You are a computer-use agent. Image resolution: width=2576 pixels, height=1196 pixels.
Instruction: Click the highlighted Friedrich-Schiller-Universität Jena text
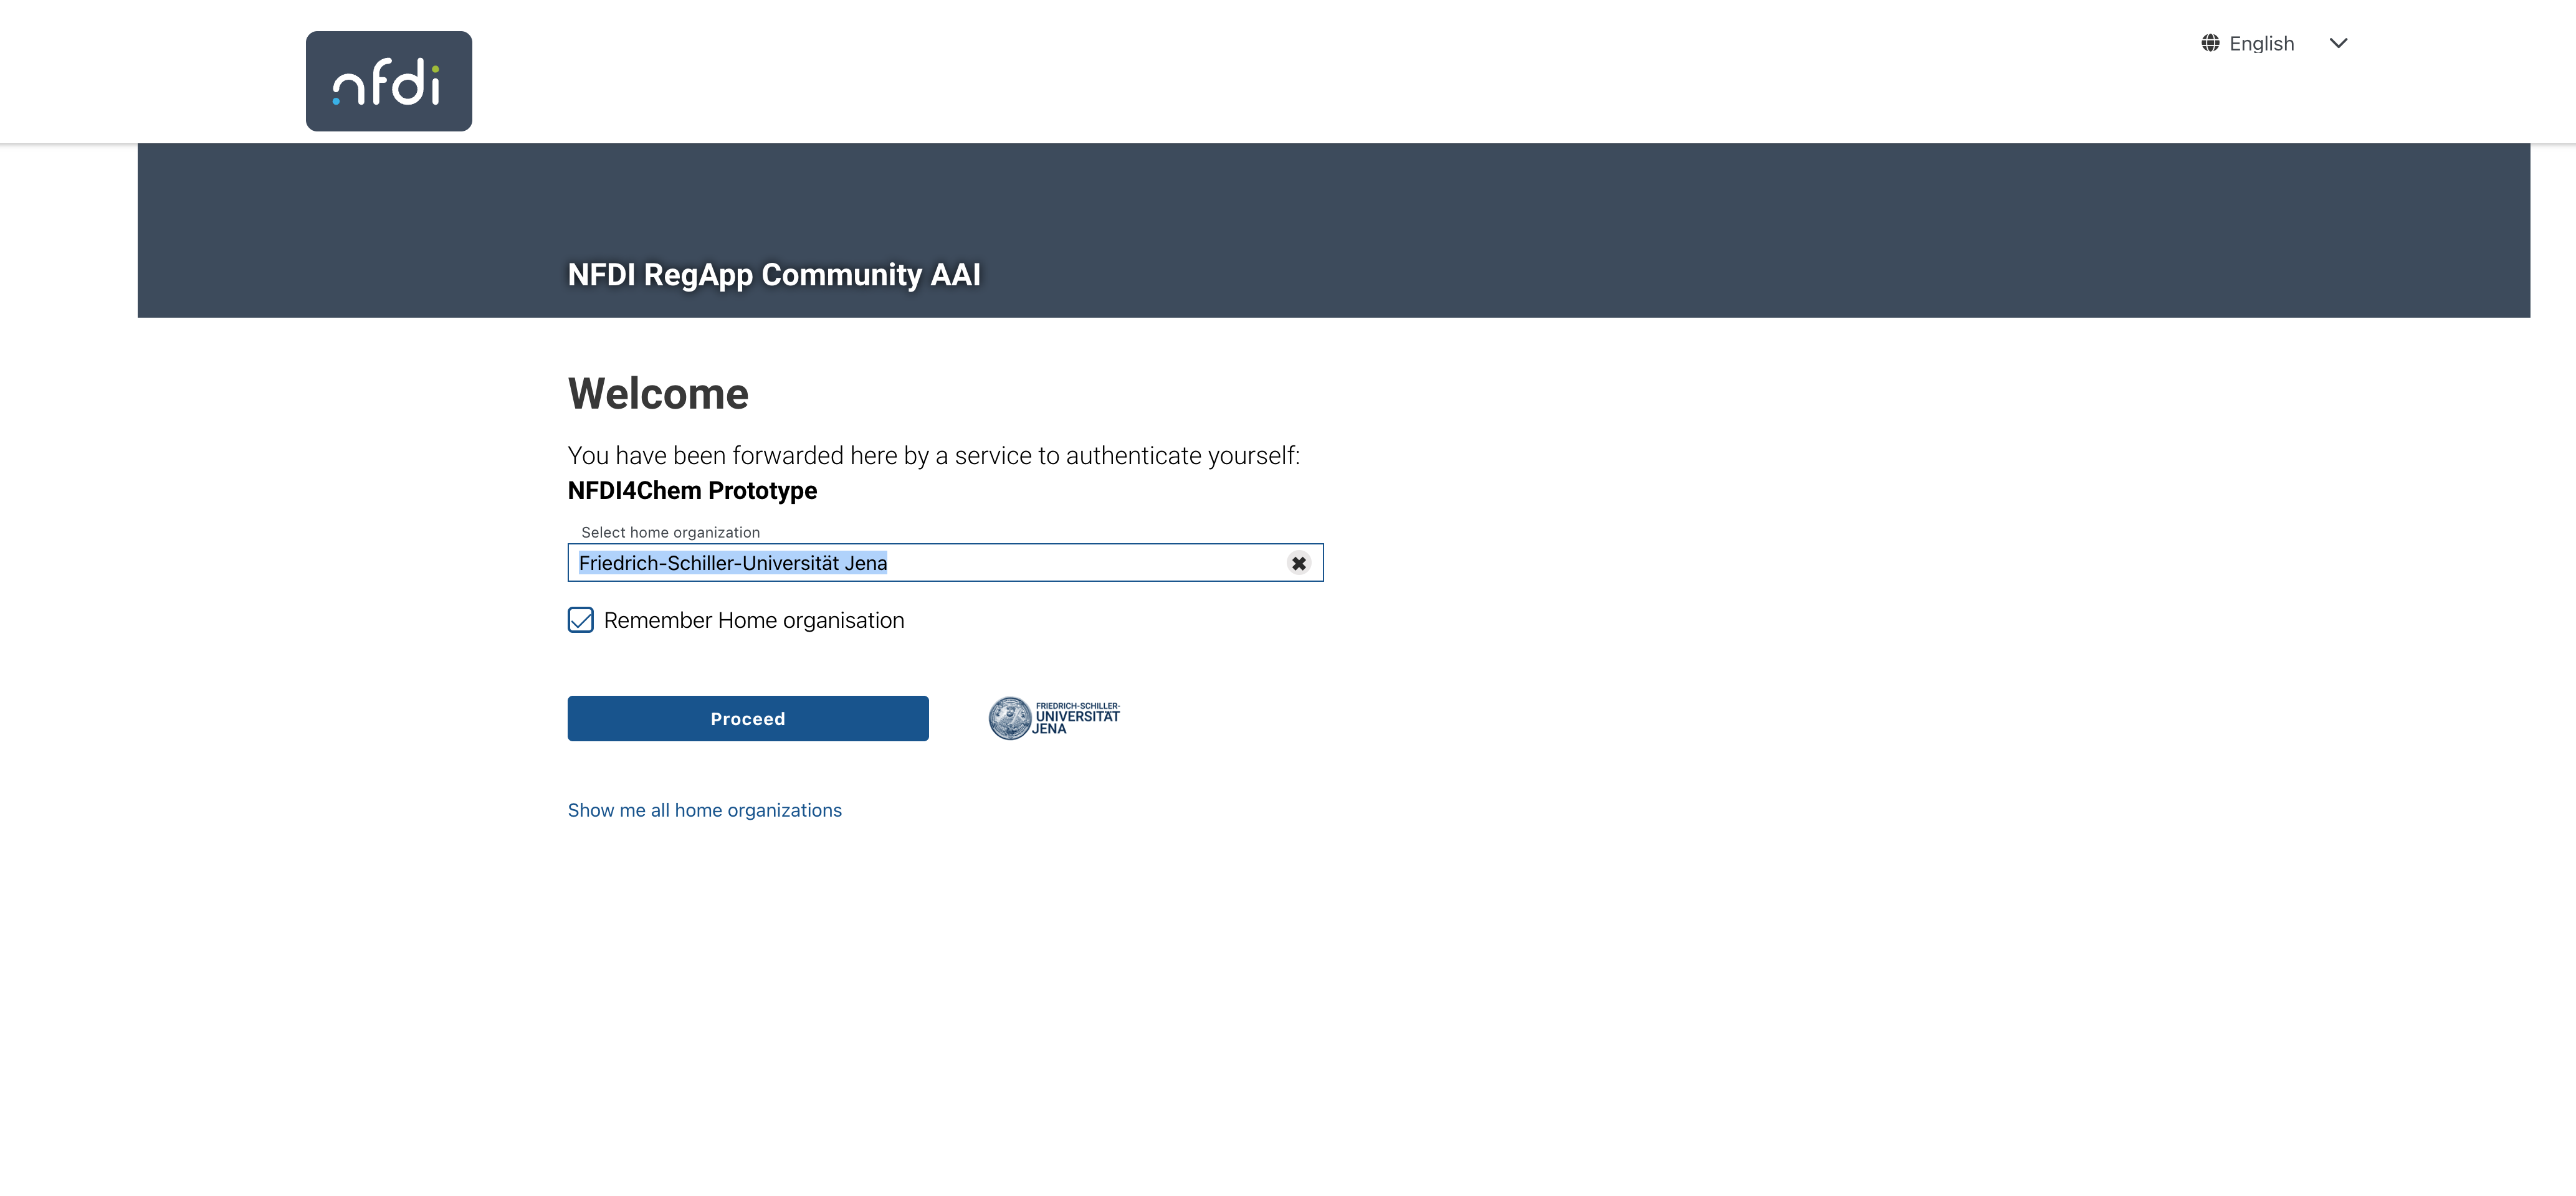pyautogui.click(x=733, y=563)
